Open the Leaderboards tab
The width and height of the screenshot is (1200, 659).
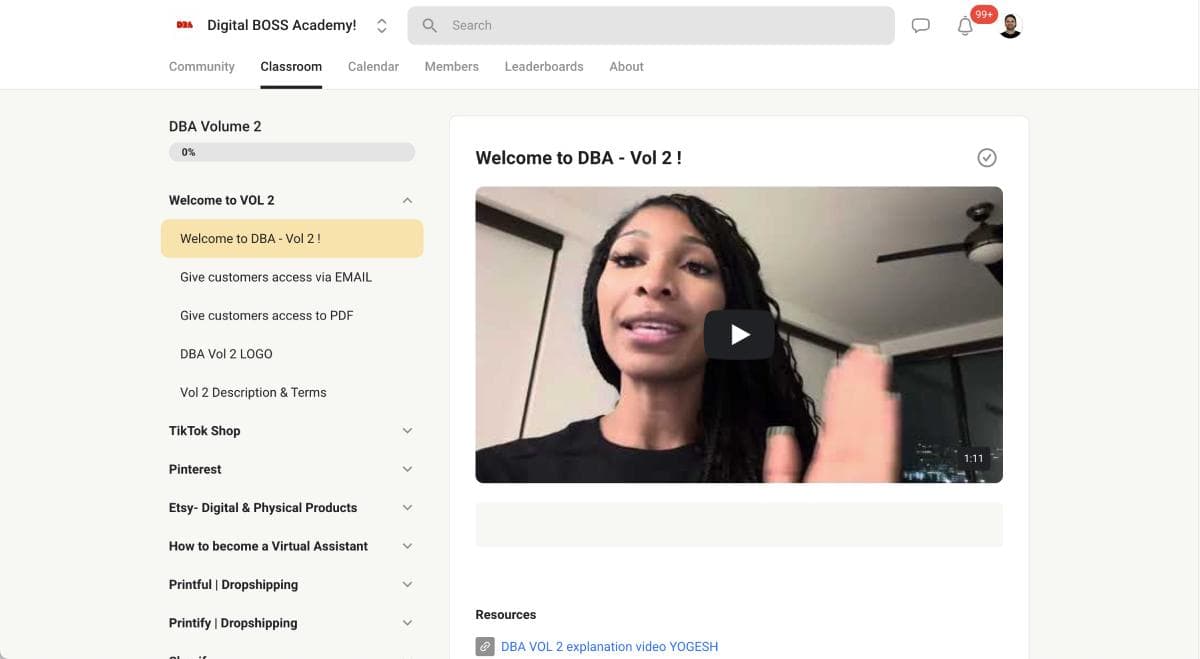click(544, 66)
